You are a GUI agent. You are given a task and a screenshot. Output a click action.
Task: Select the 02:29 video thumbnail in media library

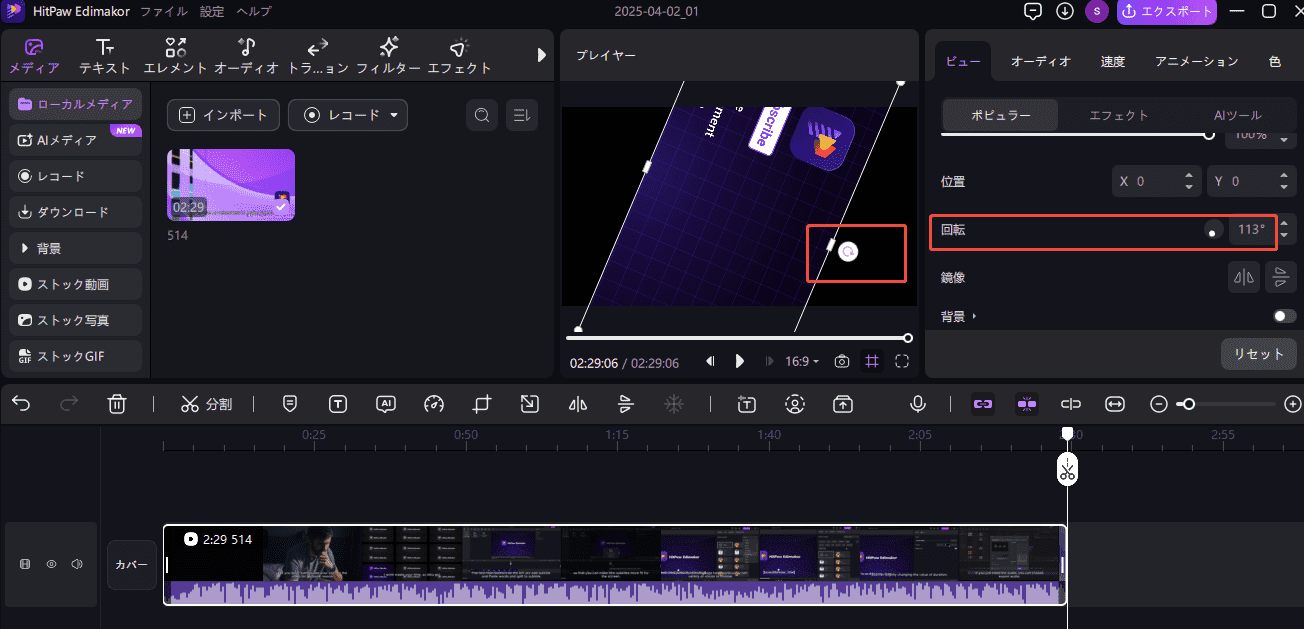coord(231,184)
